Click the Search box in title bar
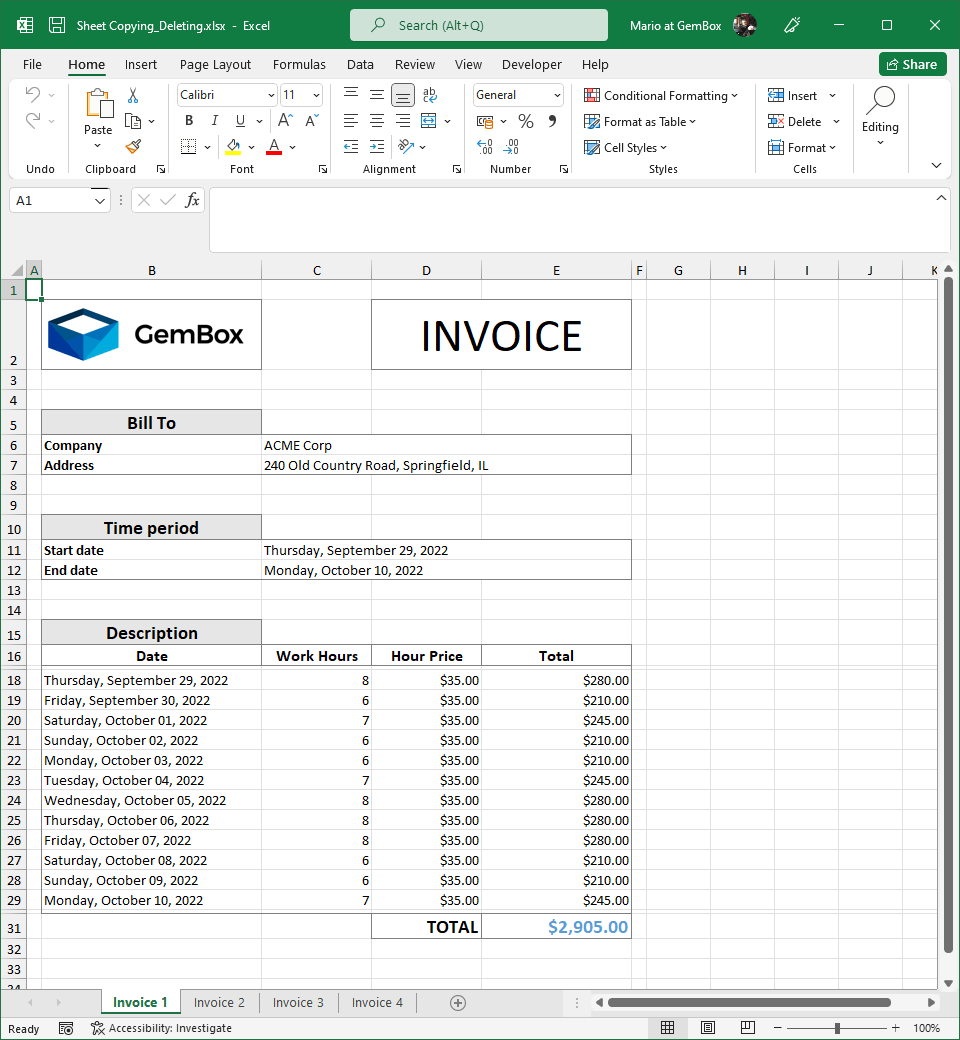Viewport: 960px width, 1040px height. point(479,25)
